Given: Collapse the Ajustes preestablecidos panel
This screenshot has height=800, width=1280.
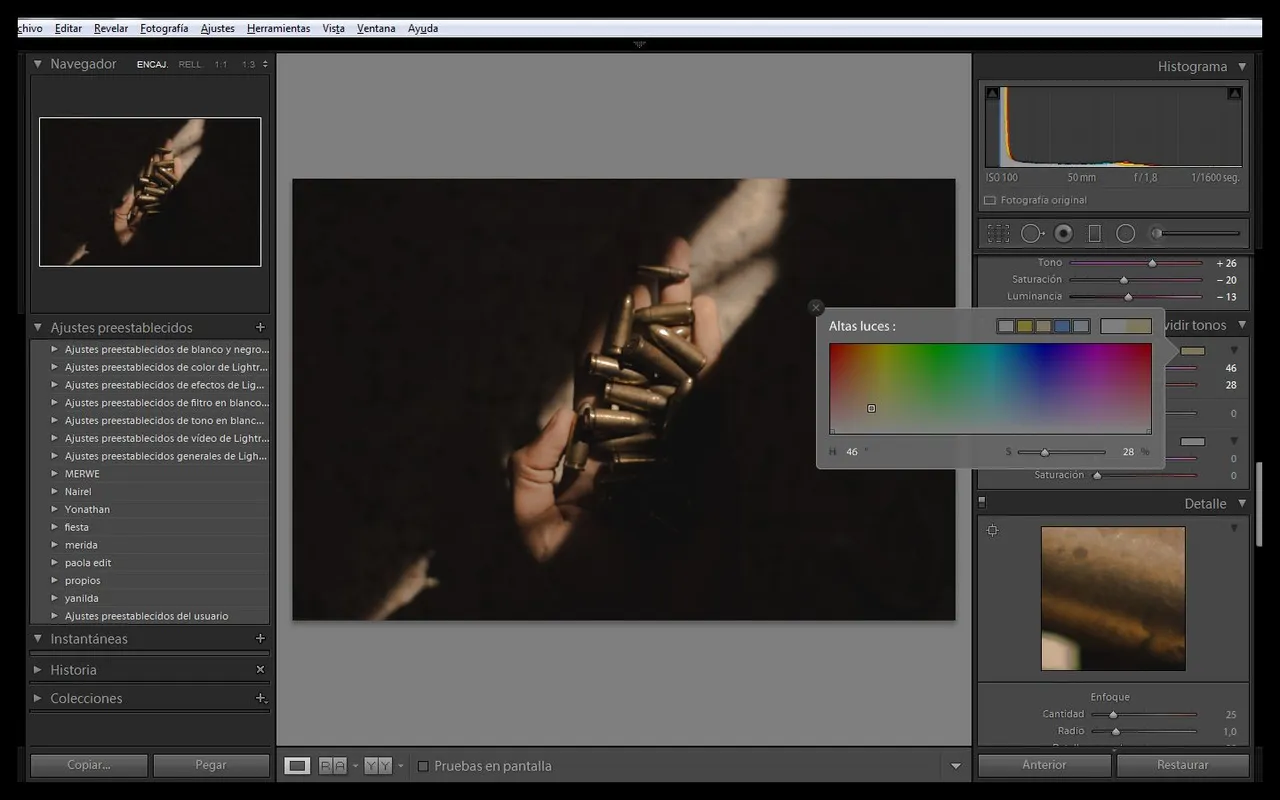Looking at the screenshot, I should 38,327.
